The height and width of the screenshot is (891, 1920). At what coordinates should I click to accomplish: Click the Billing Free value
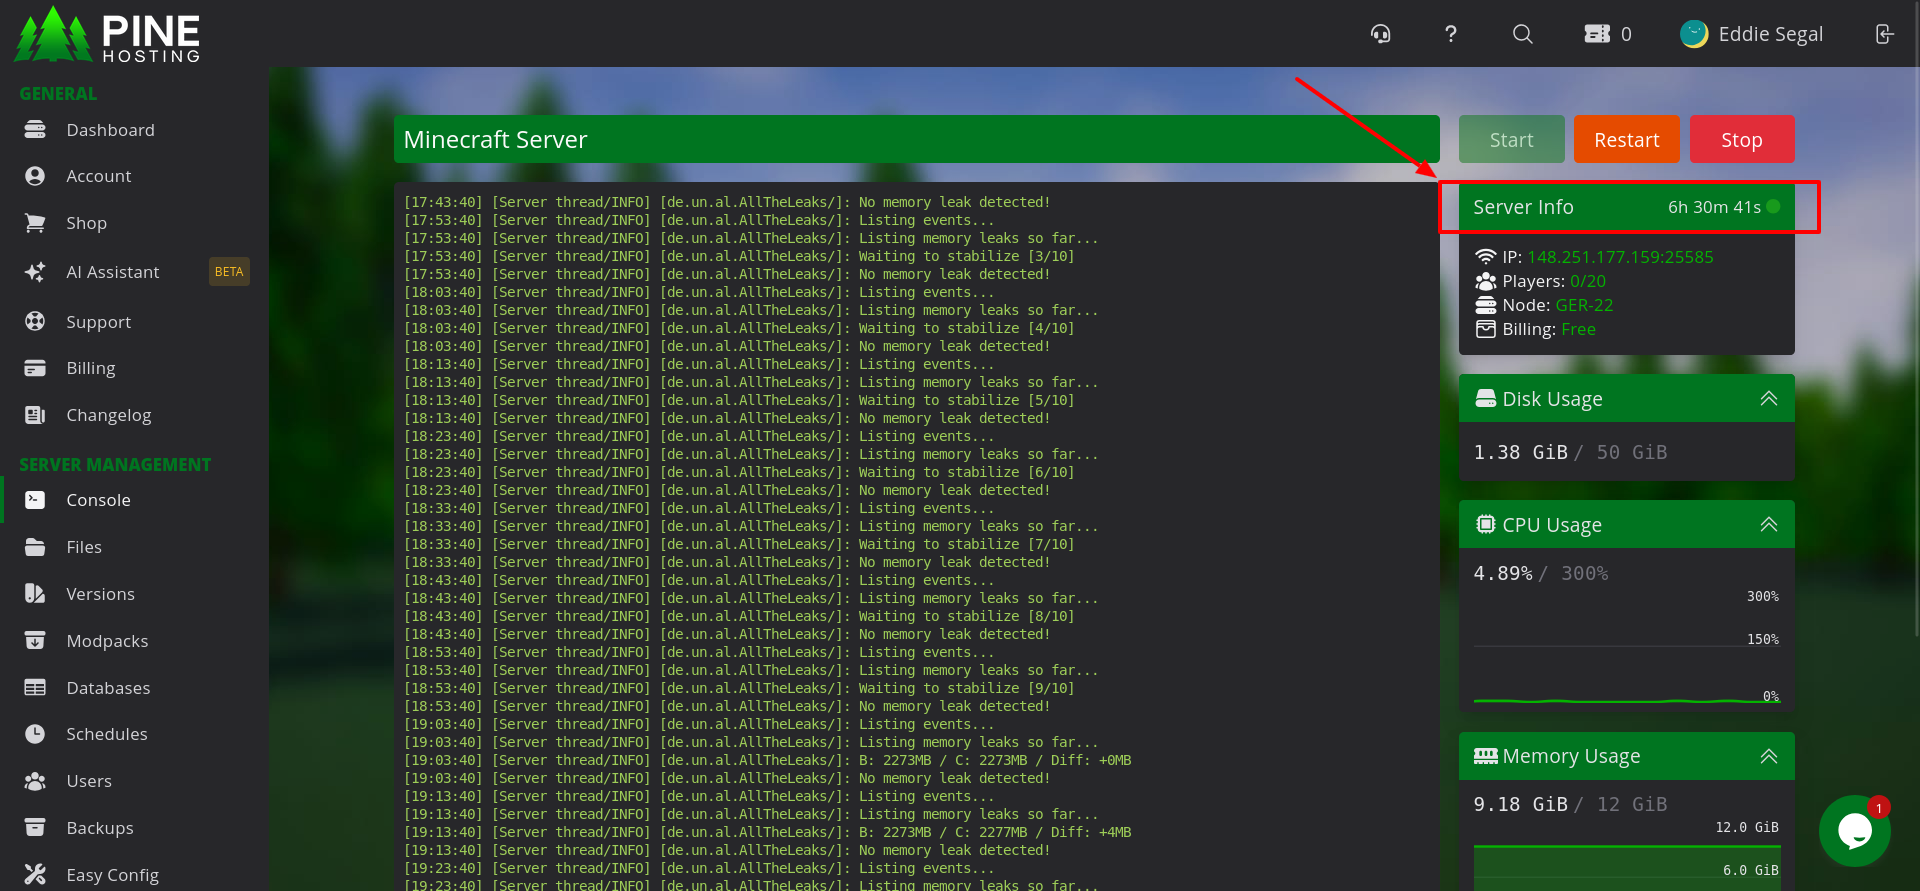[1578, 329]
